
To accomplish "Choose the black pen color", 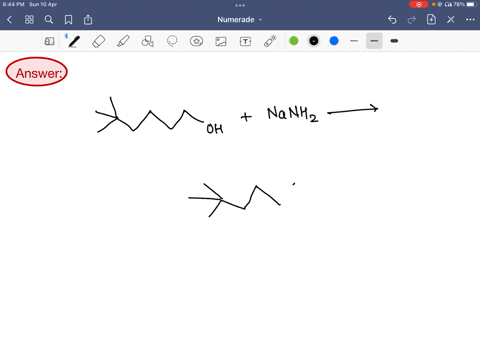I will 314,41.
